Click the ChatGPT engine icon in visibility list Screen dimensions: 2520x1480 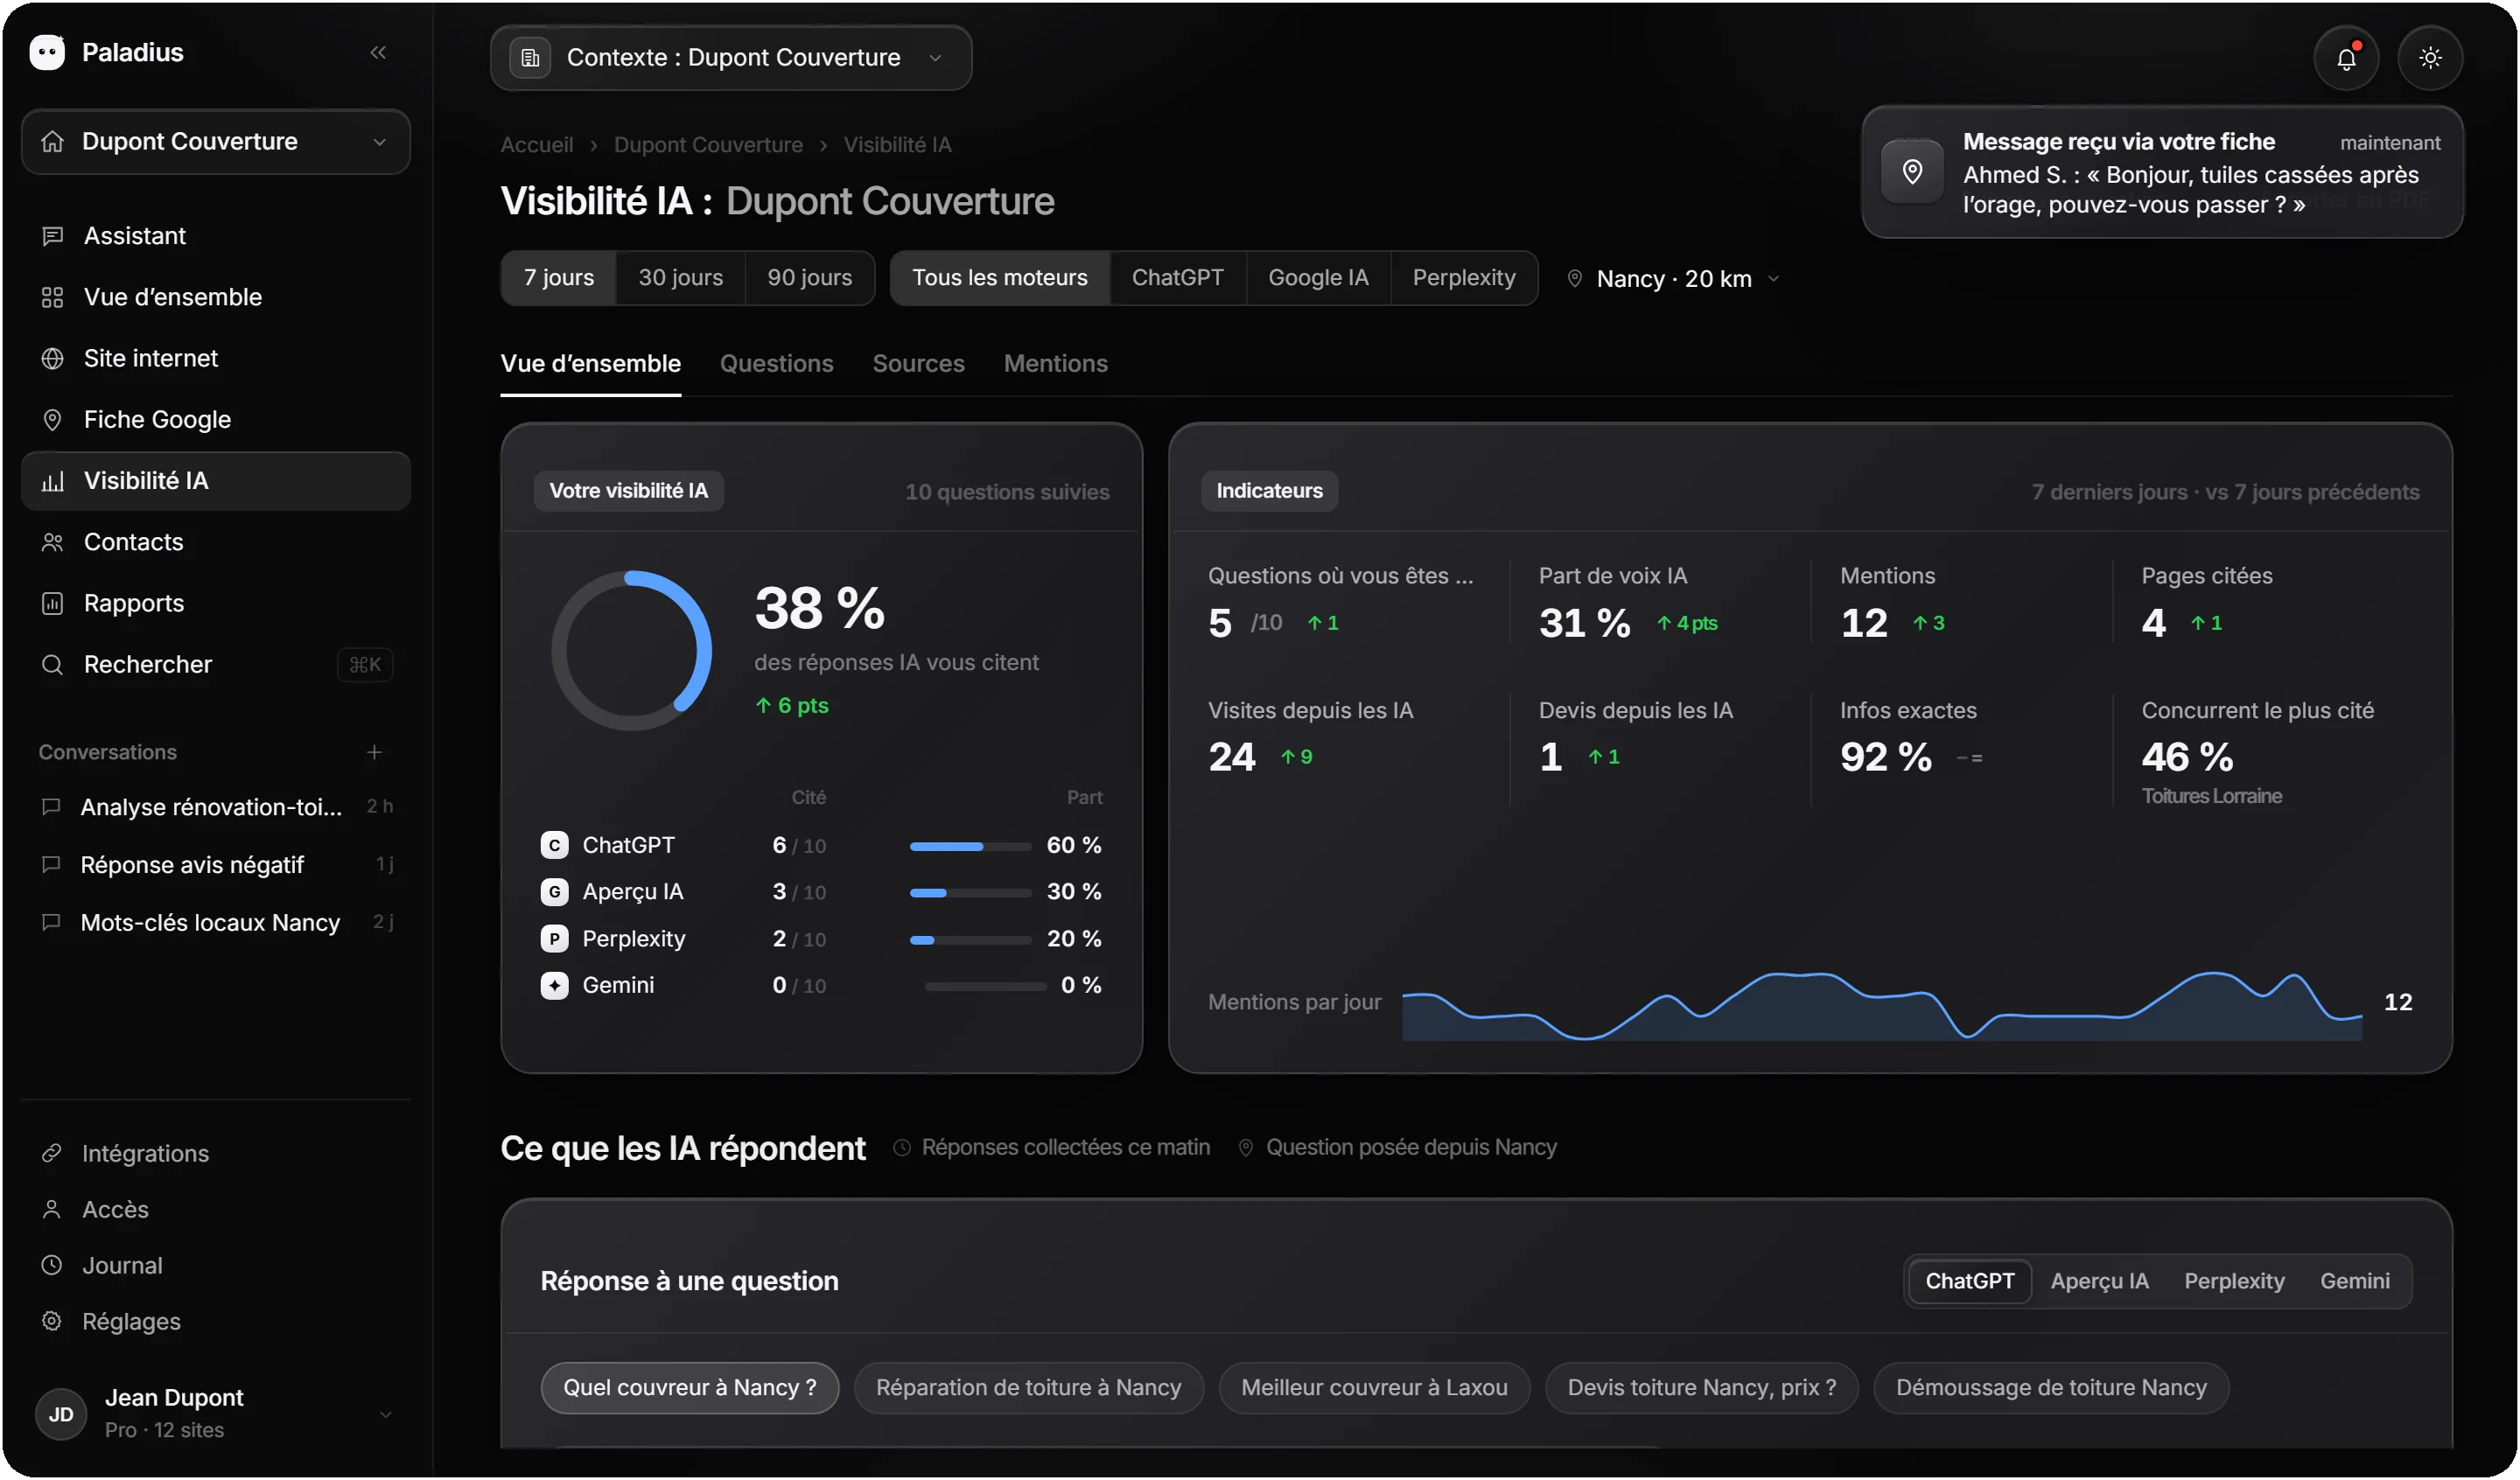coord(554,845)
